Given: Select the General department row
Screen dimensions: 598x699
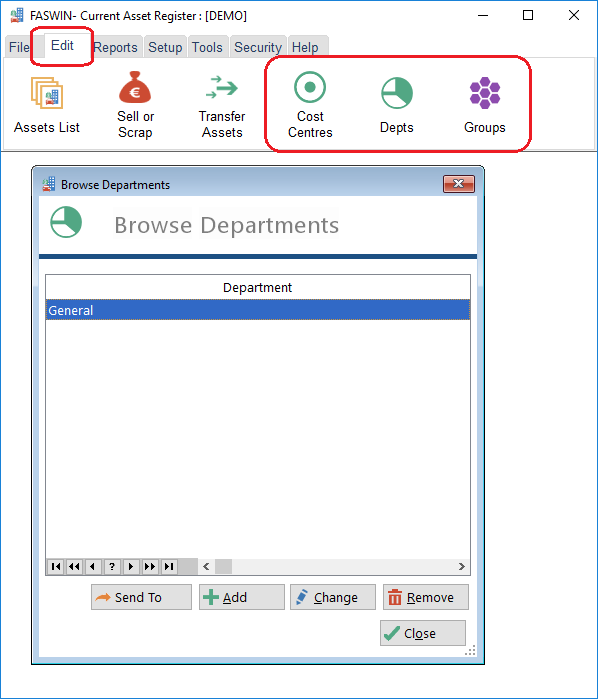Looking at the screenshot, I should tap(258, 310).
